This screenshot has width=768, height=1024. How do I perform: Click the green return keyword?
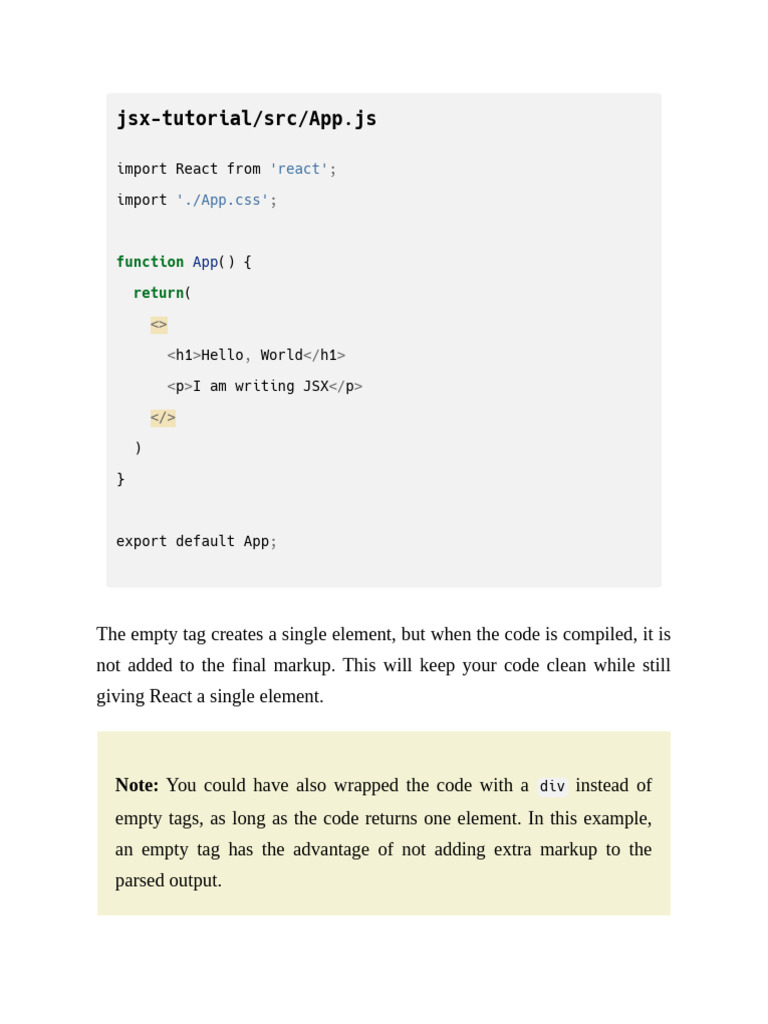pyautogui.click(x=158, y=293)
